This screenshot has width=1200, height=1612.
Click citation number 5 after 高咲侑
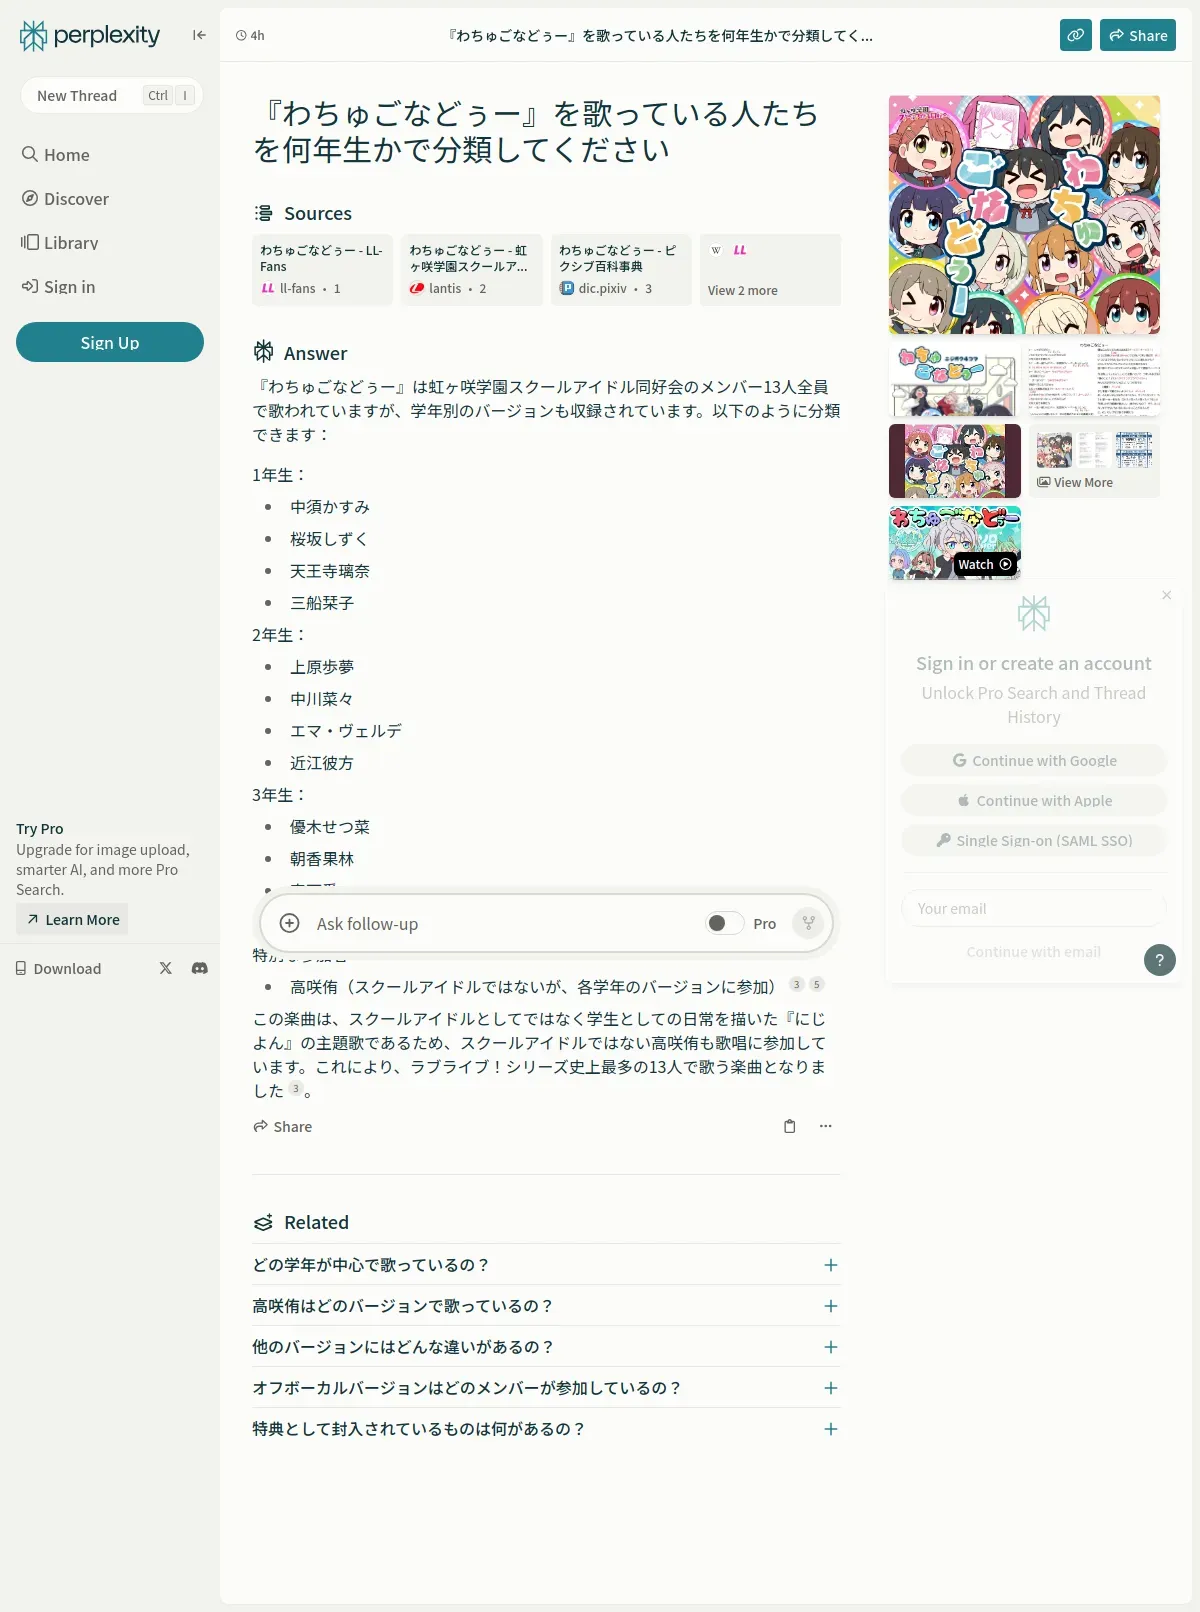coord(817,985)
